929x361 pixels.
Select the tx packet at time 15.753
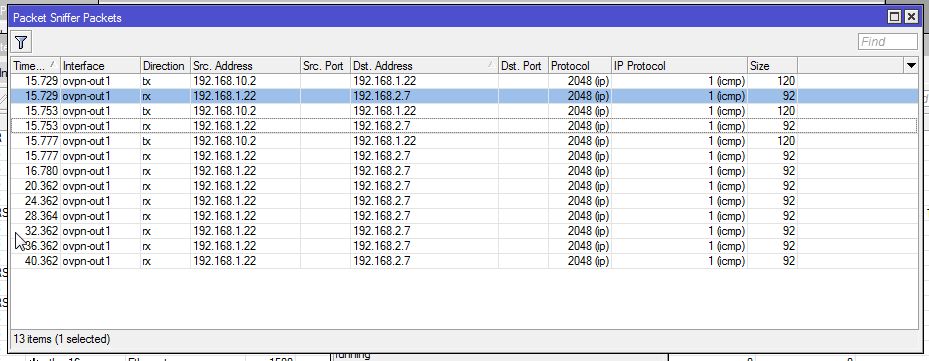[x=464, y=111]
